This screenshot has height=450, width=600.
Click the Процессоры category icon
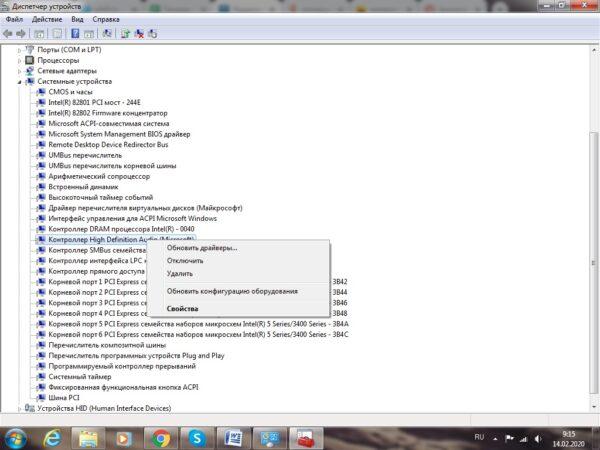(x=29, y=60)
